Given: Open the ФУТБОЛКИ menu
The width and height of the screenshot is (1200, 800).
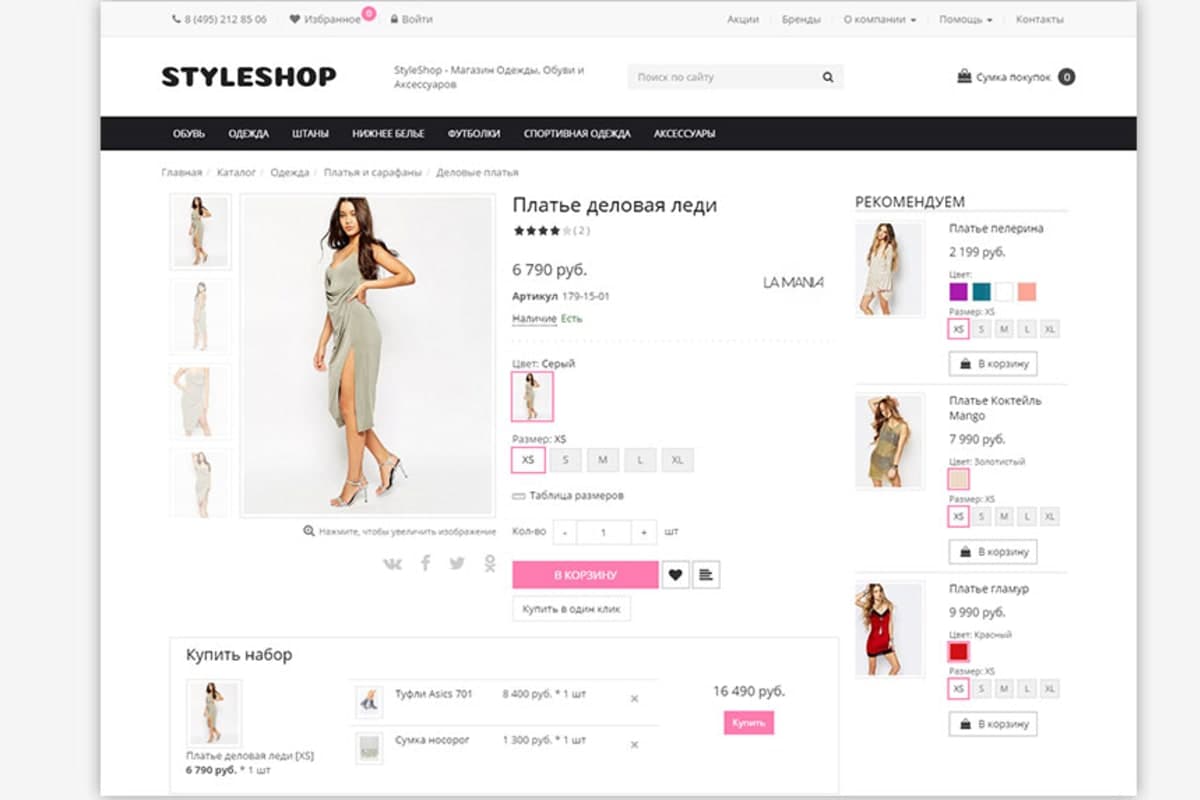Looking at the screenshot, I should click(474, 134).
